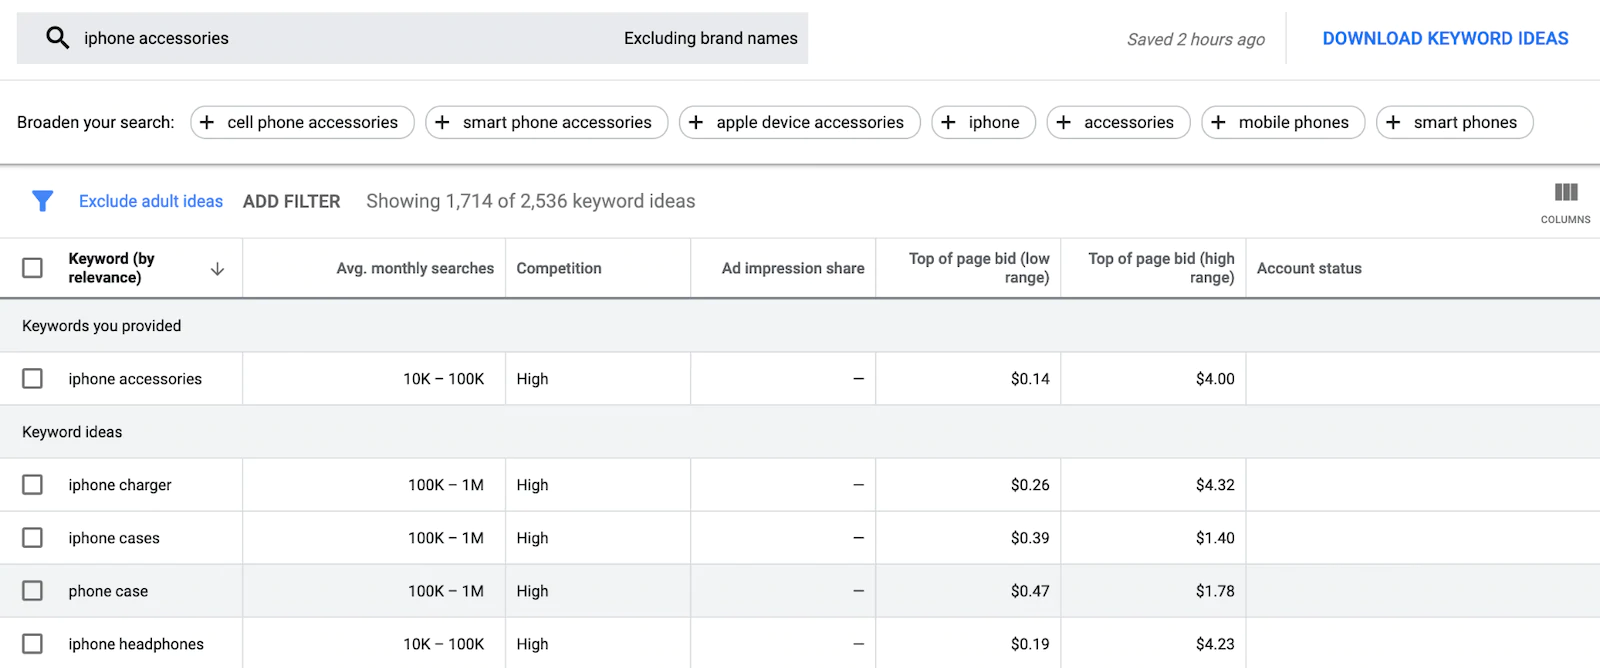Click the search magnifier icon

click(57, 38)
